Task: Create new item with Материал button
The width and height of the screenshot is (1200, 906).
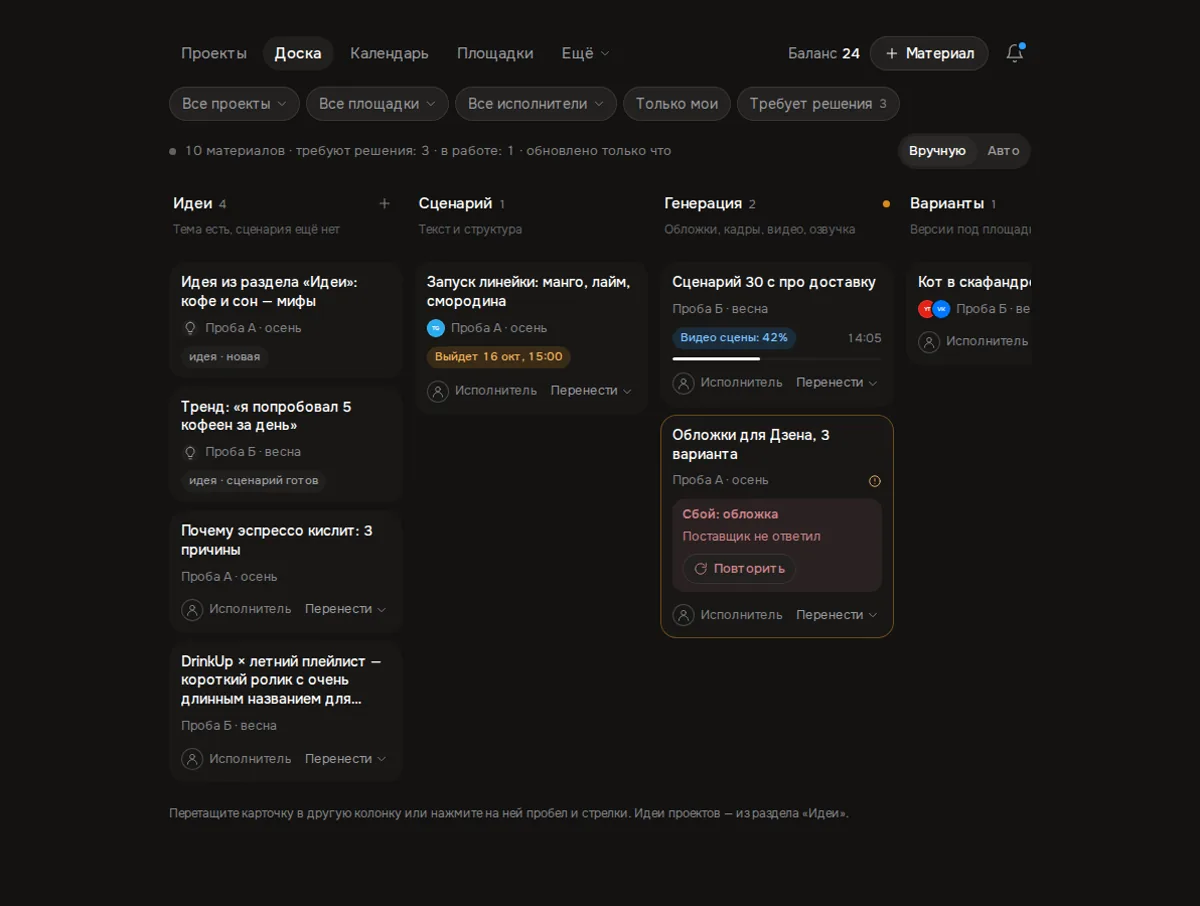Action: tap(929, 53)
